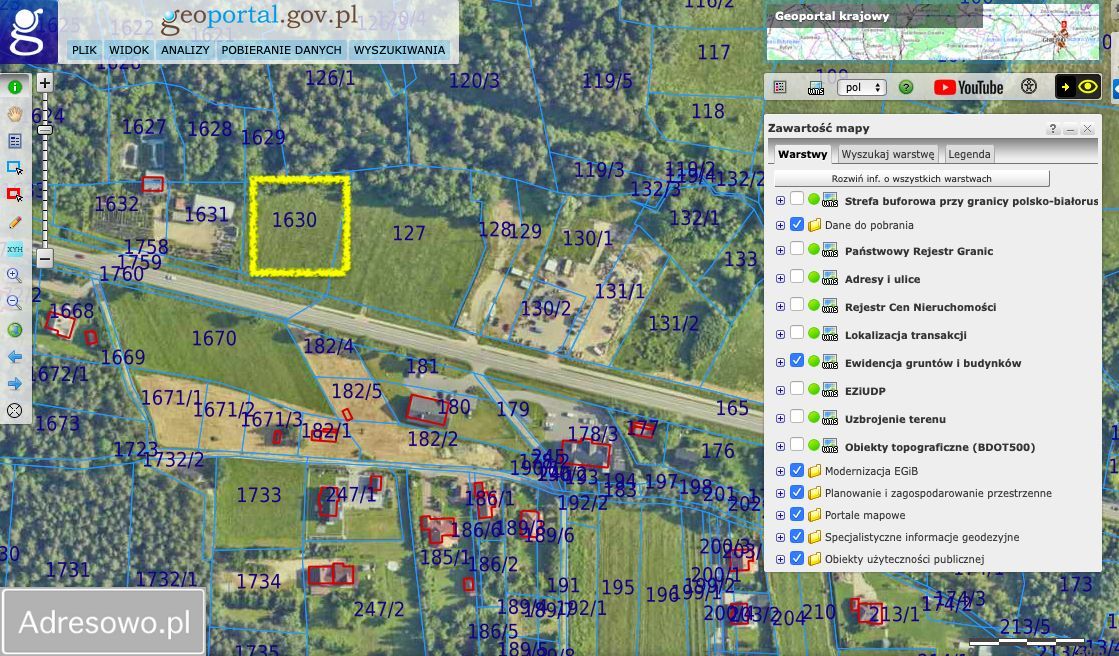Uncheck the Dane do pobrania checkbox
1119x656 pixels.
(797, 224)
